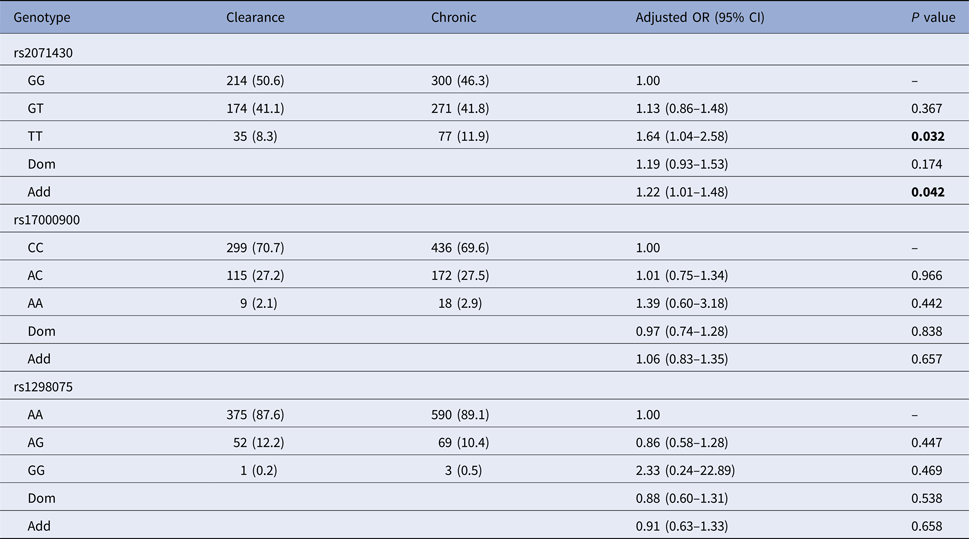Viewport: 969px width, 539px height.
Task: Click the Adjusted OR (95% CI) header
Action: tap(700, 18)
